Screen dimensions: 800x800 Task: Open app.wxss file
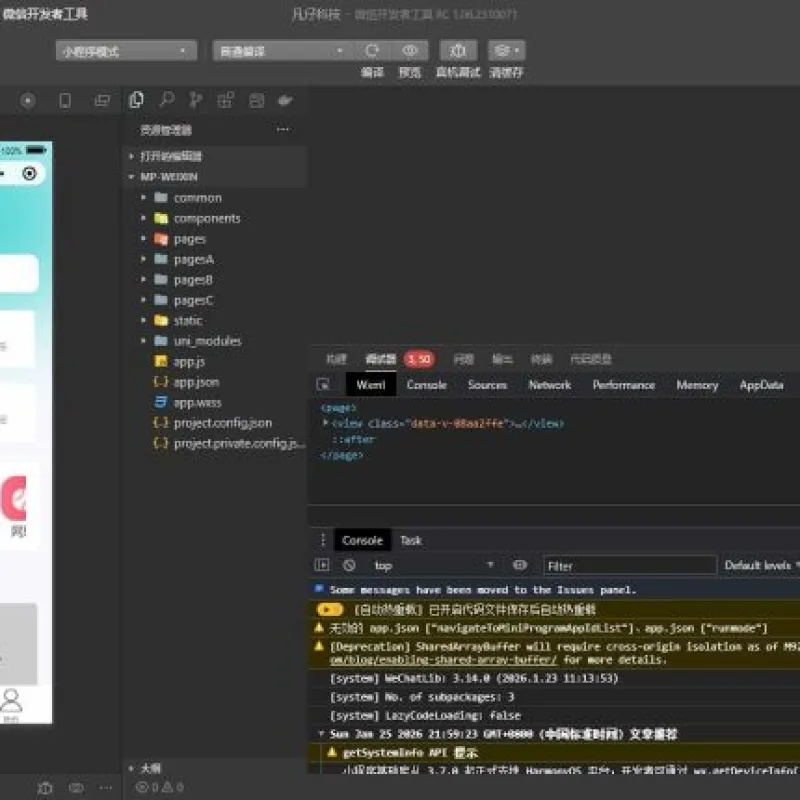197,402
